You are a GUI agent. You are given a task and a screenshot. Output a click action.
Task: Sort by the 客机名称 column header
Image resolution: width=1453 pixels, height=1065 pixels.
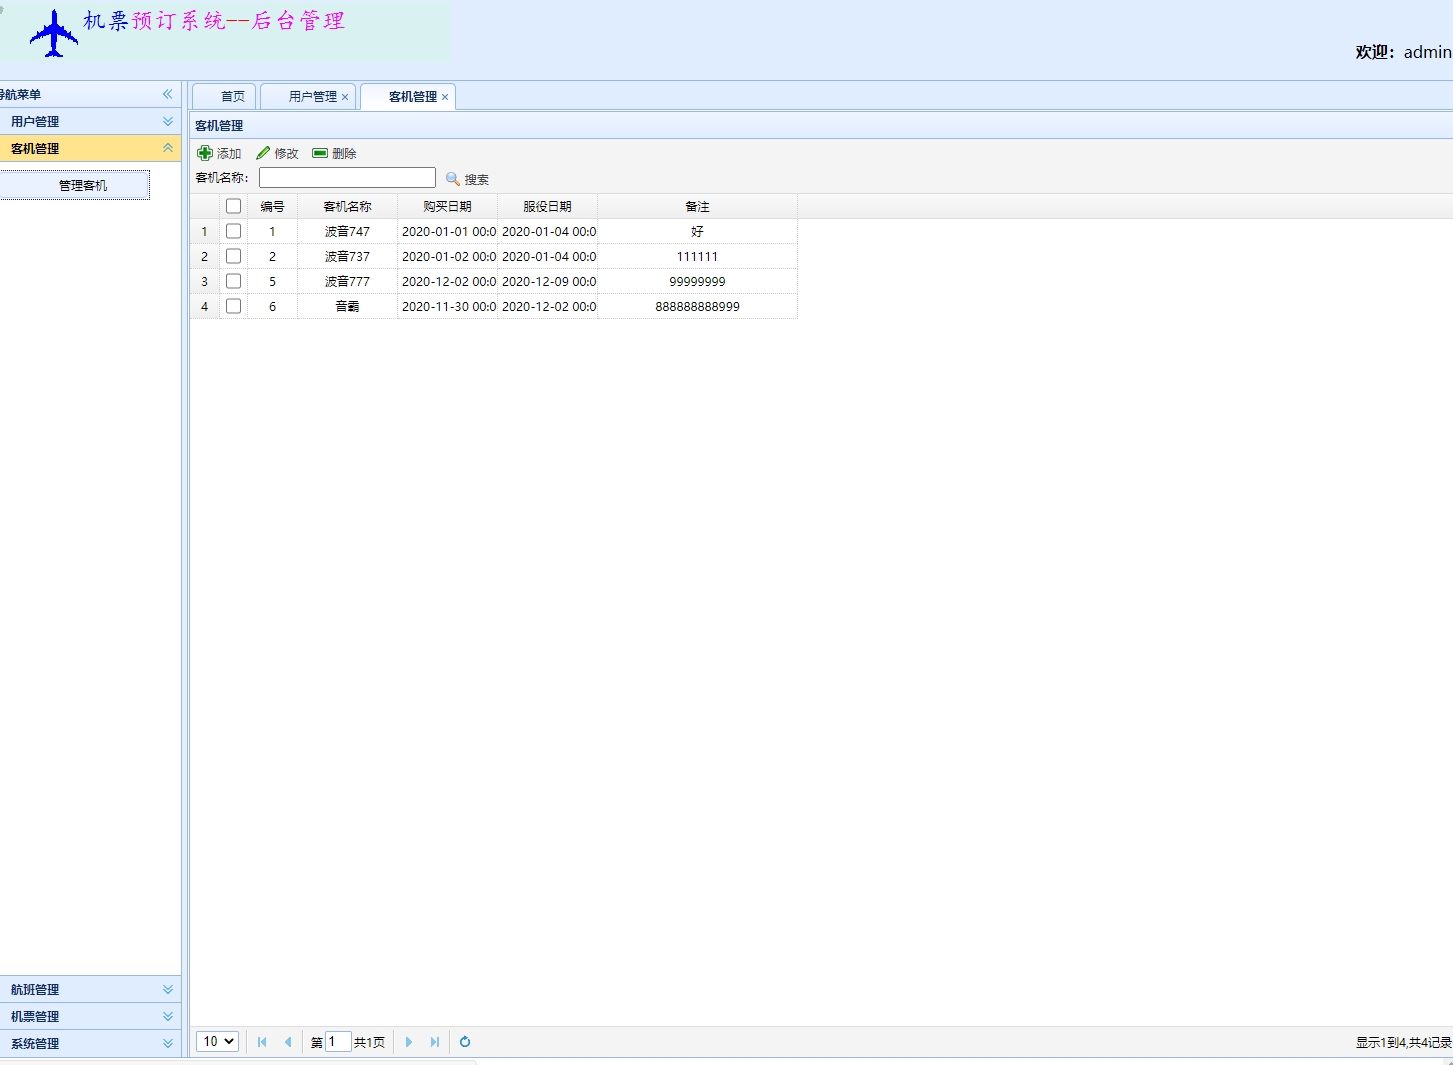[x=347, y=207]
